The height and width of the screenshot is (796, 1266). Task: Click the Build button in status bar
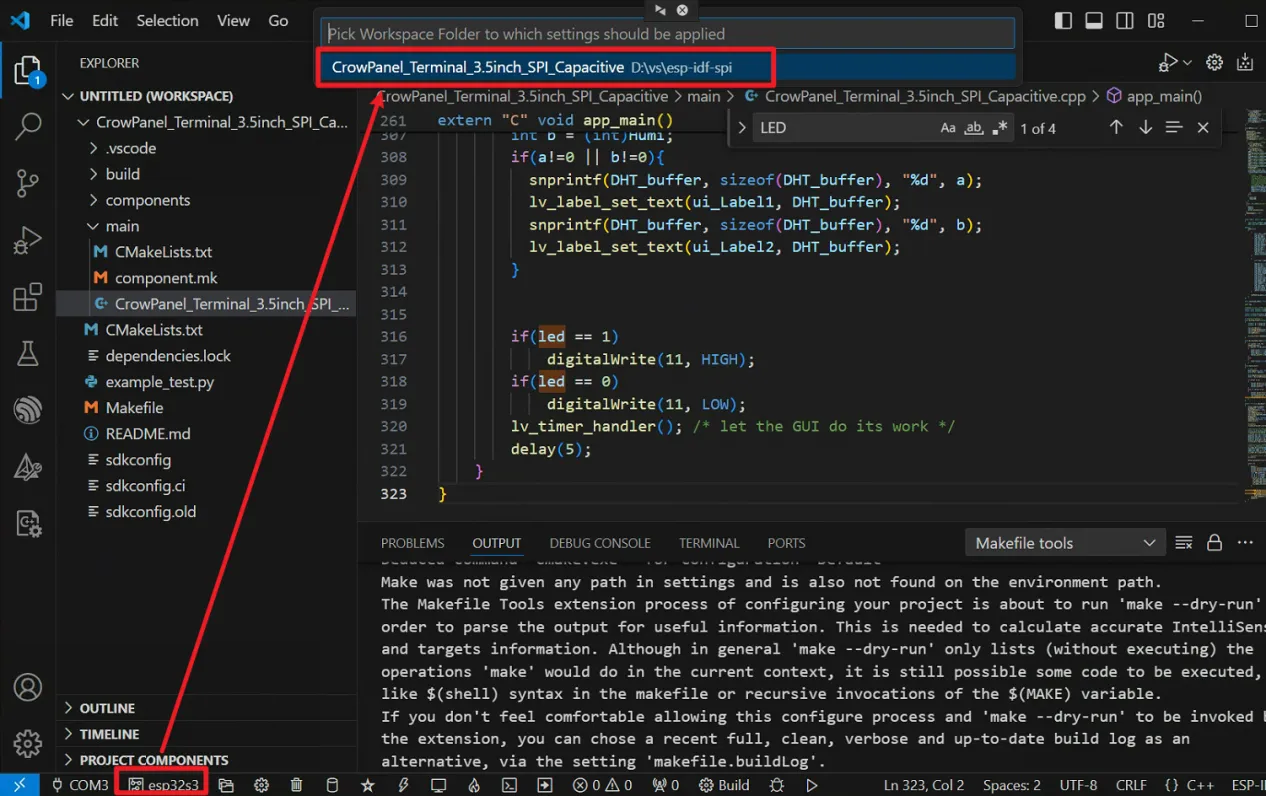[x=725, y=785]
